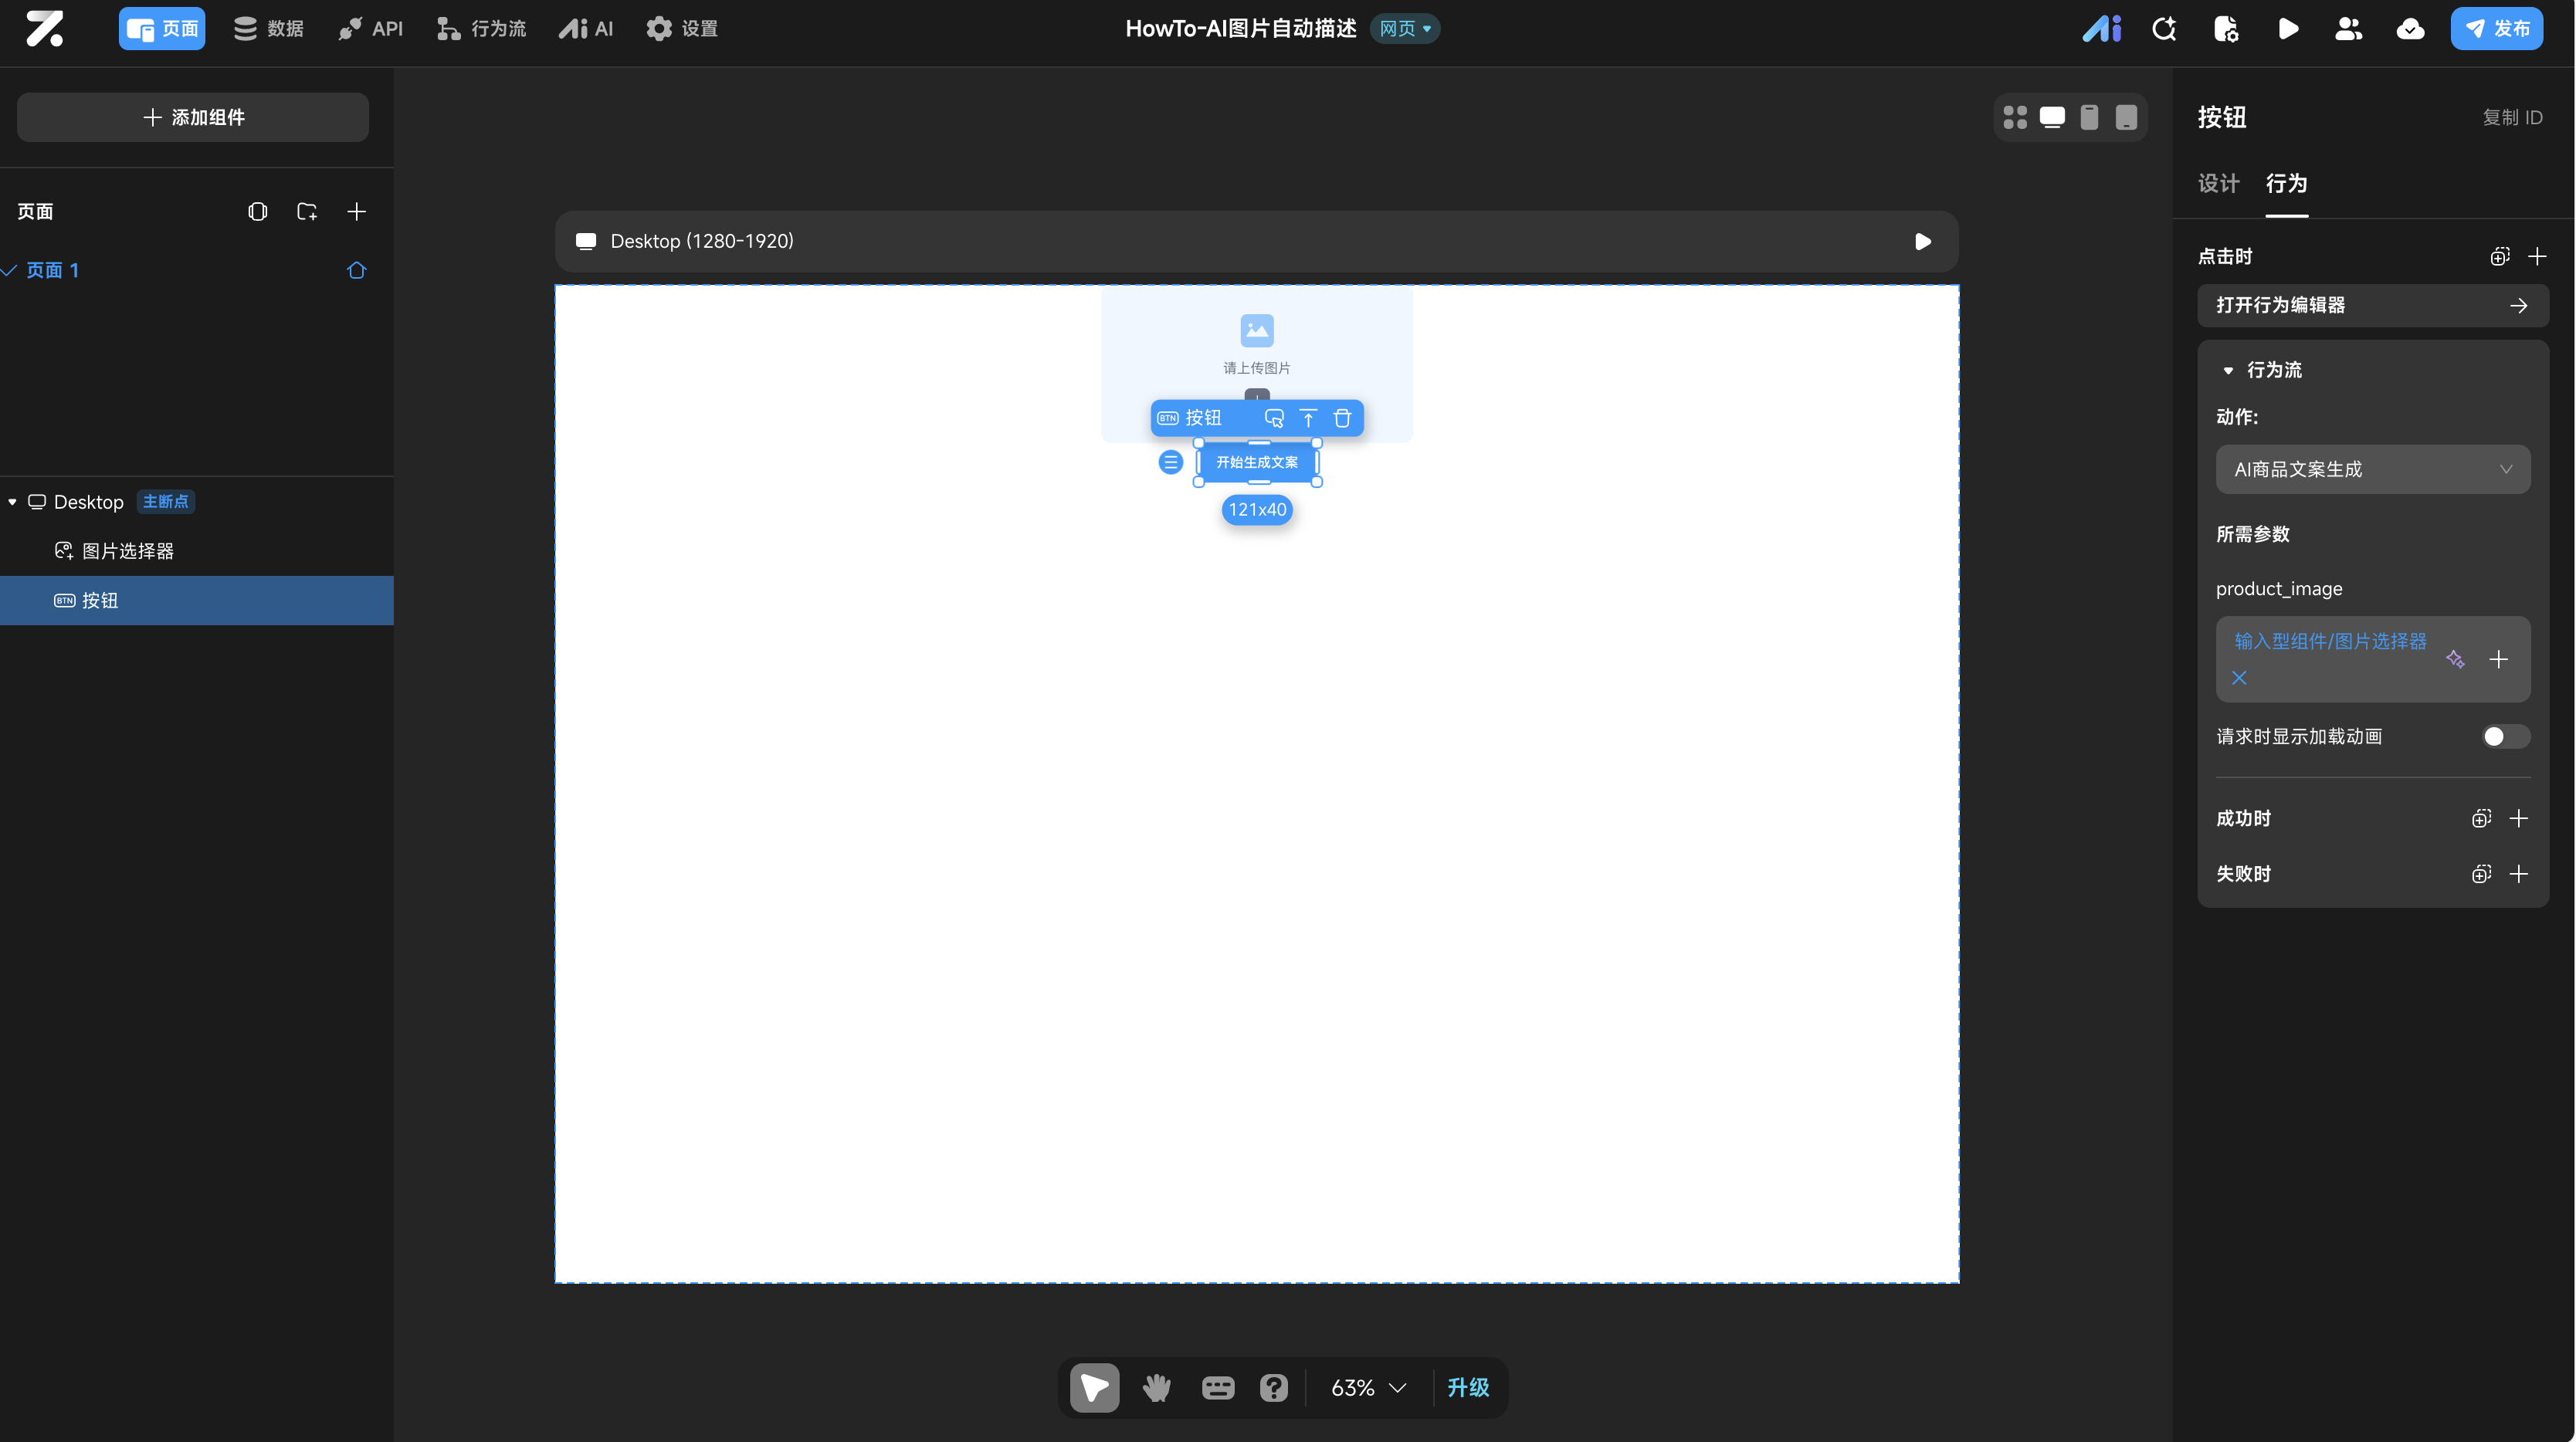
Task: Open the AI assistant icon top right
Action: pyautogui.click(x=2101, y=29)
